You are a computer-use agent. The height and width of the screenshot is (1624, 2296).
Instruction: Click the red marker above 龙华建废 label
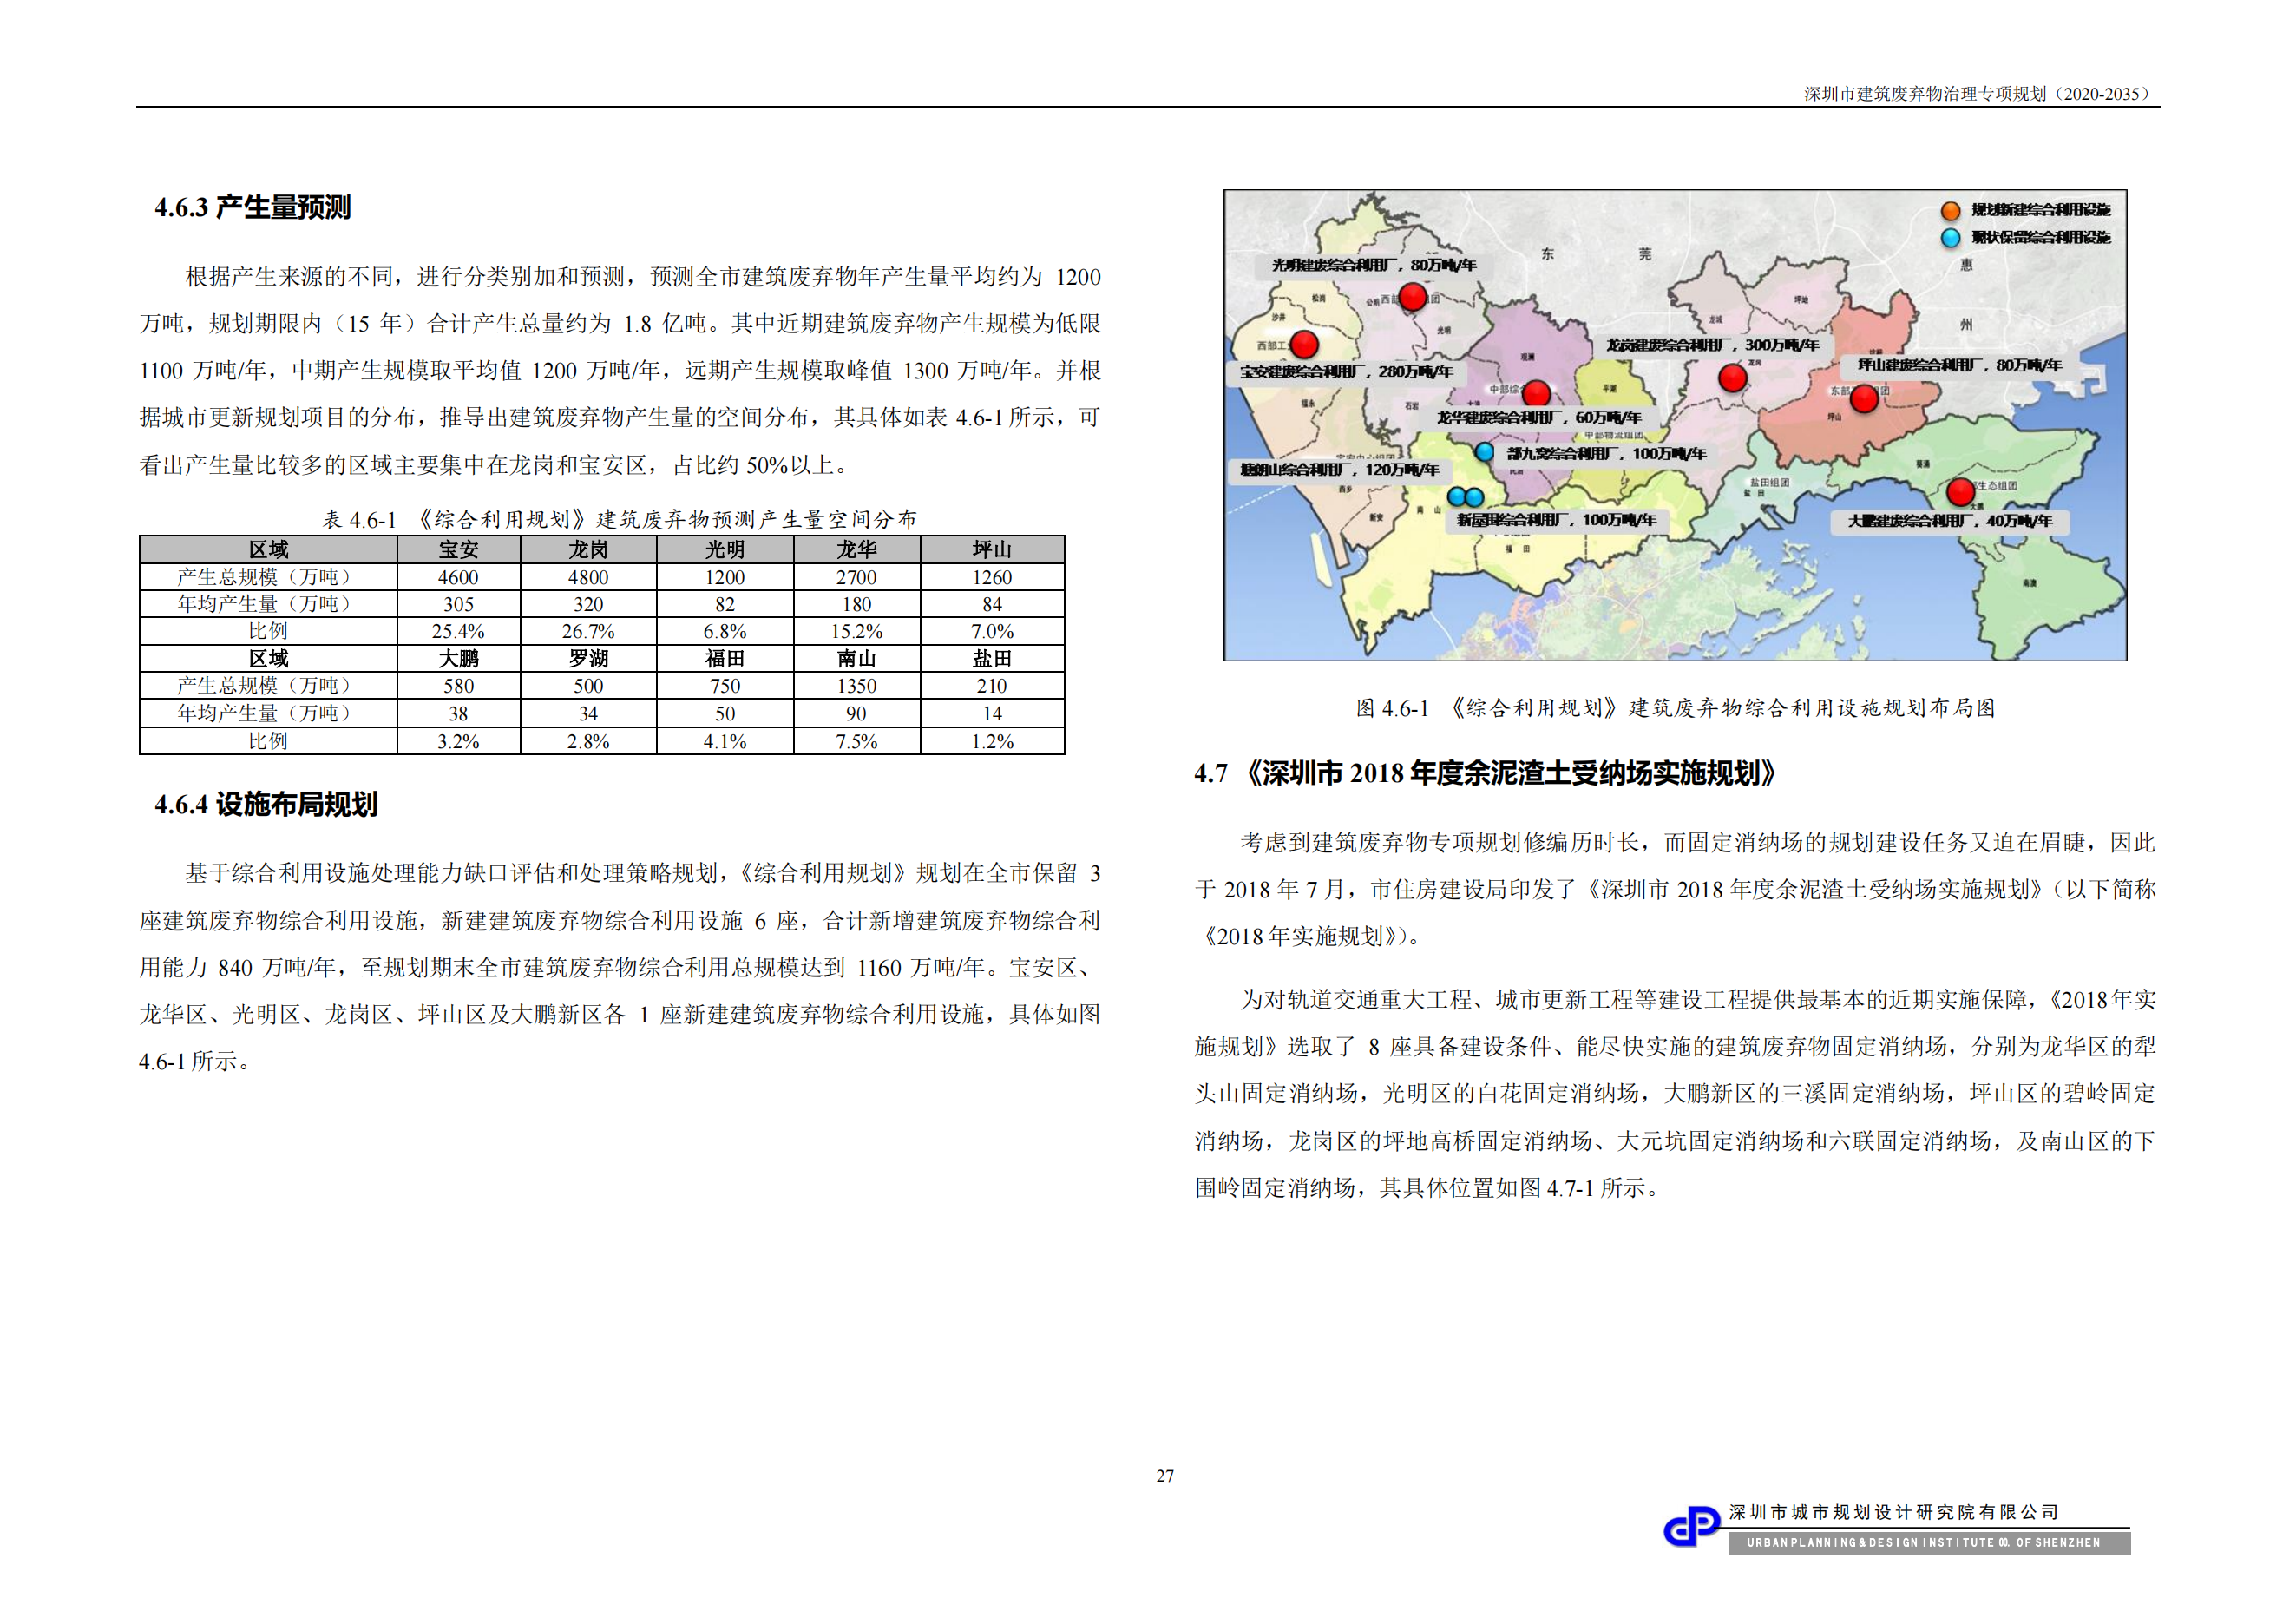tap(1536, 393)
